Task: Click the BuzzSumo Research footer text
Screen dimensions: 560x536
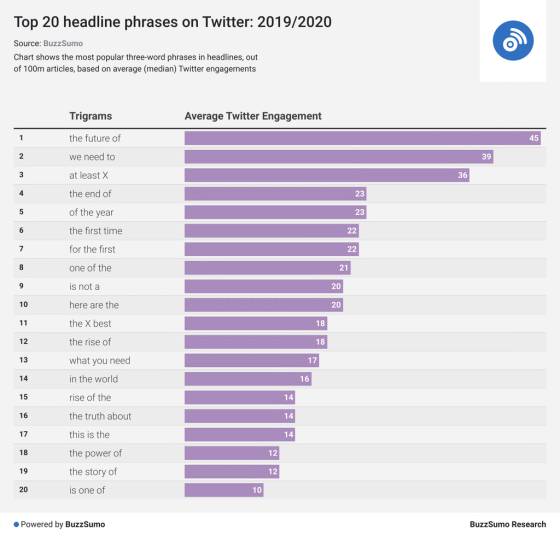Action: pyautogui.click(x=508, y=524)
